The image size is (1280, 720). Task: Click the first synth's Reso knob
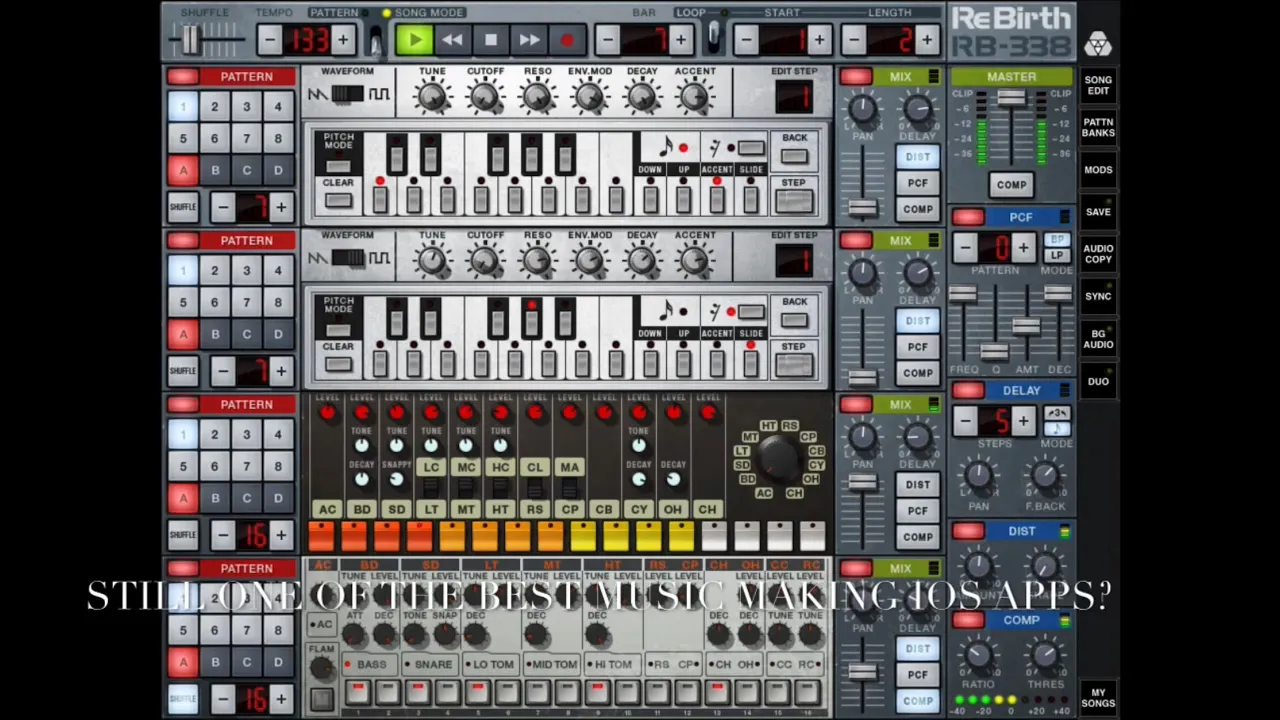[x=537, y=96]
